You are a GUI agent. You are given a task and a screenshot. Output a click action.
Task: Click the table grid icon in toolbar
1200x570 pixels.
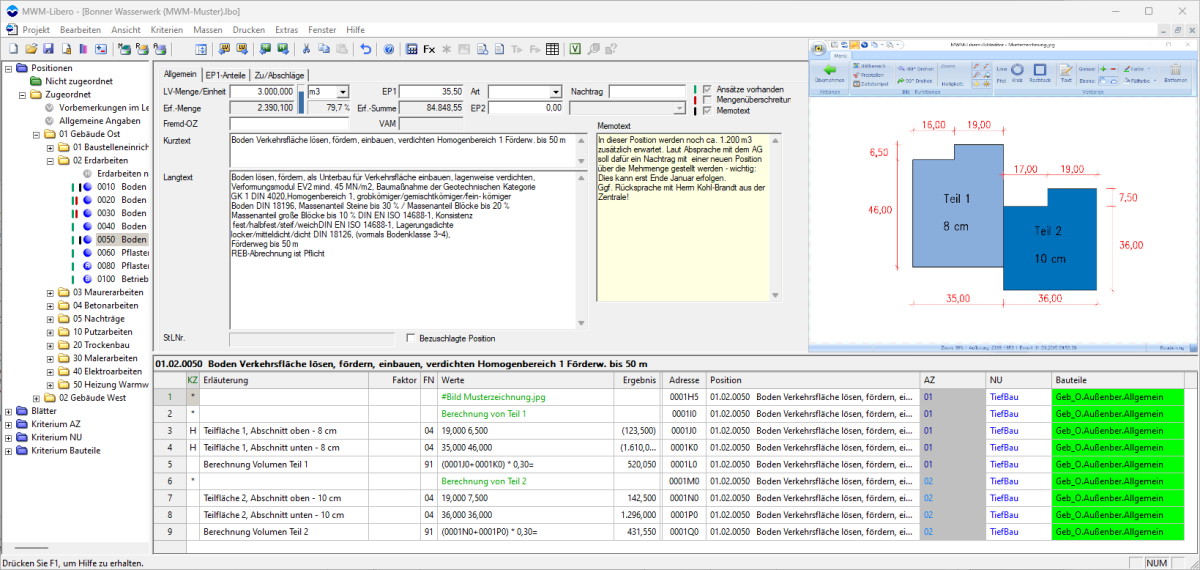tap(552, 48)
